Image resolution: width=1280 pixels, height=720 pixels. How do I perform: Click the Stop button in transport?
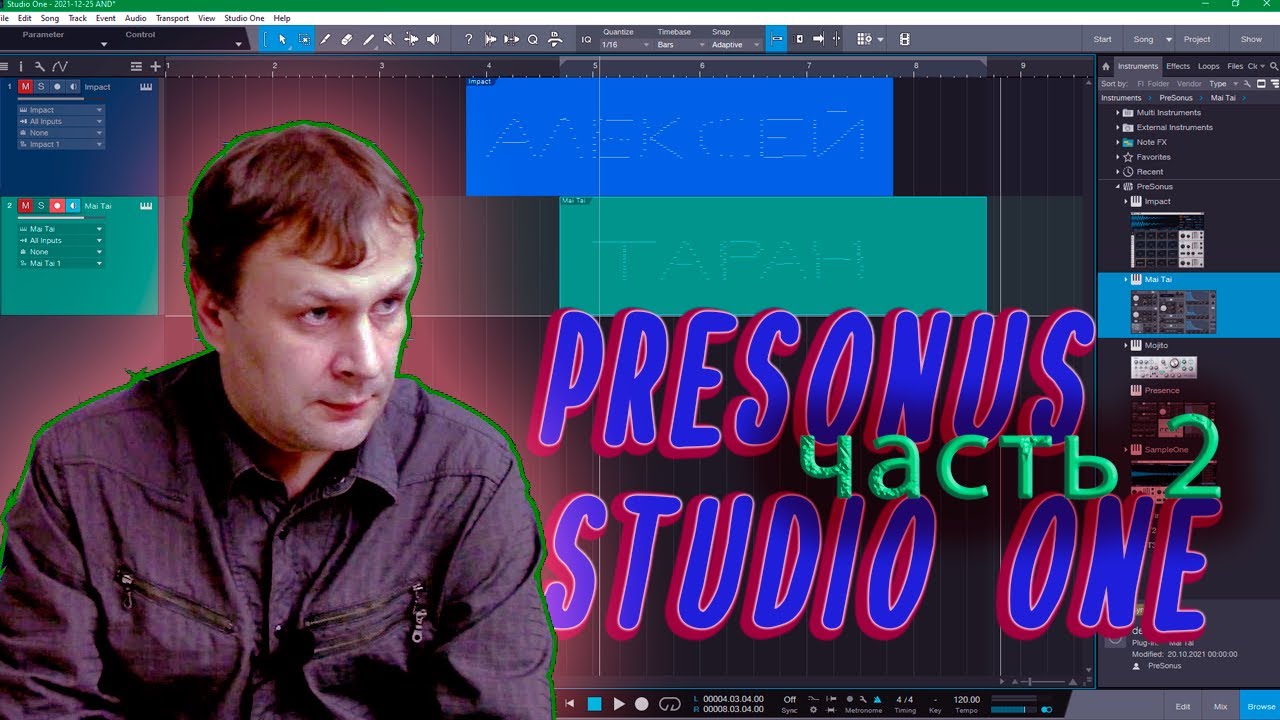point(595,704)
